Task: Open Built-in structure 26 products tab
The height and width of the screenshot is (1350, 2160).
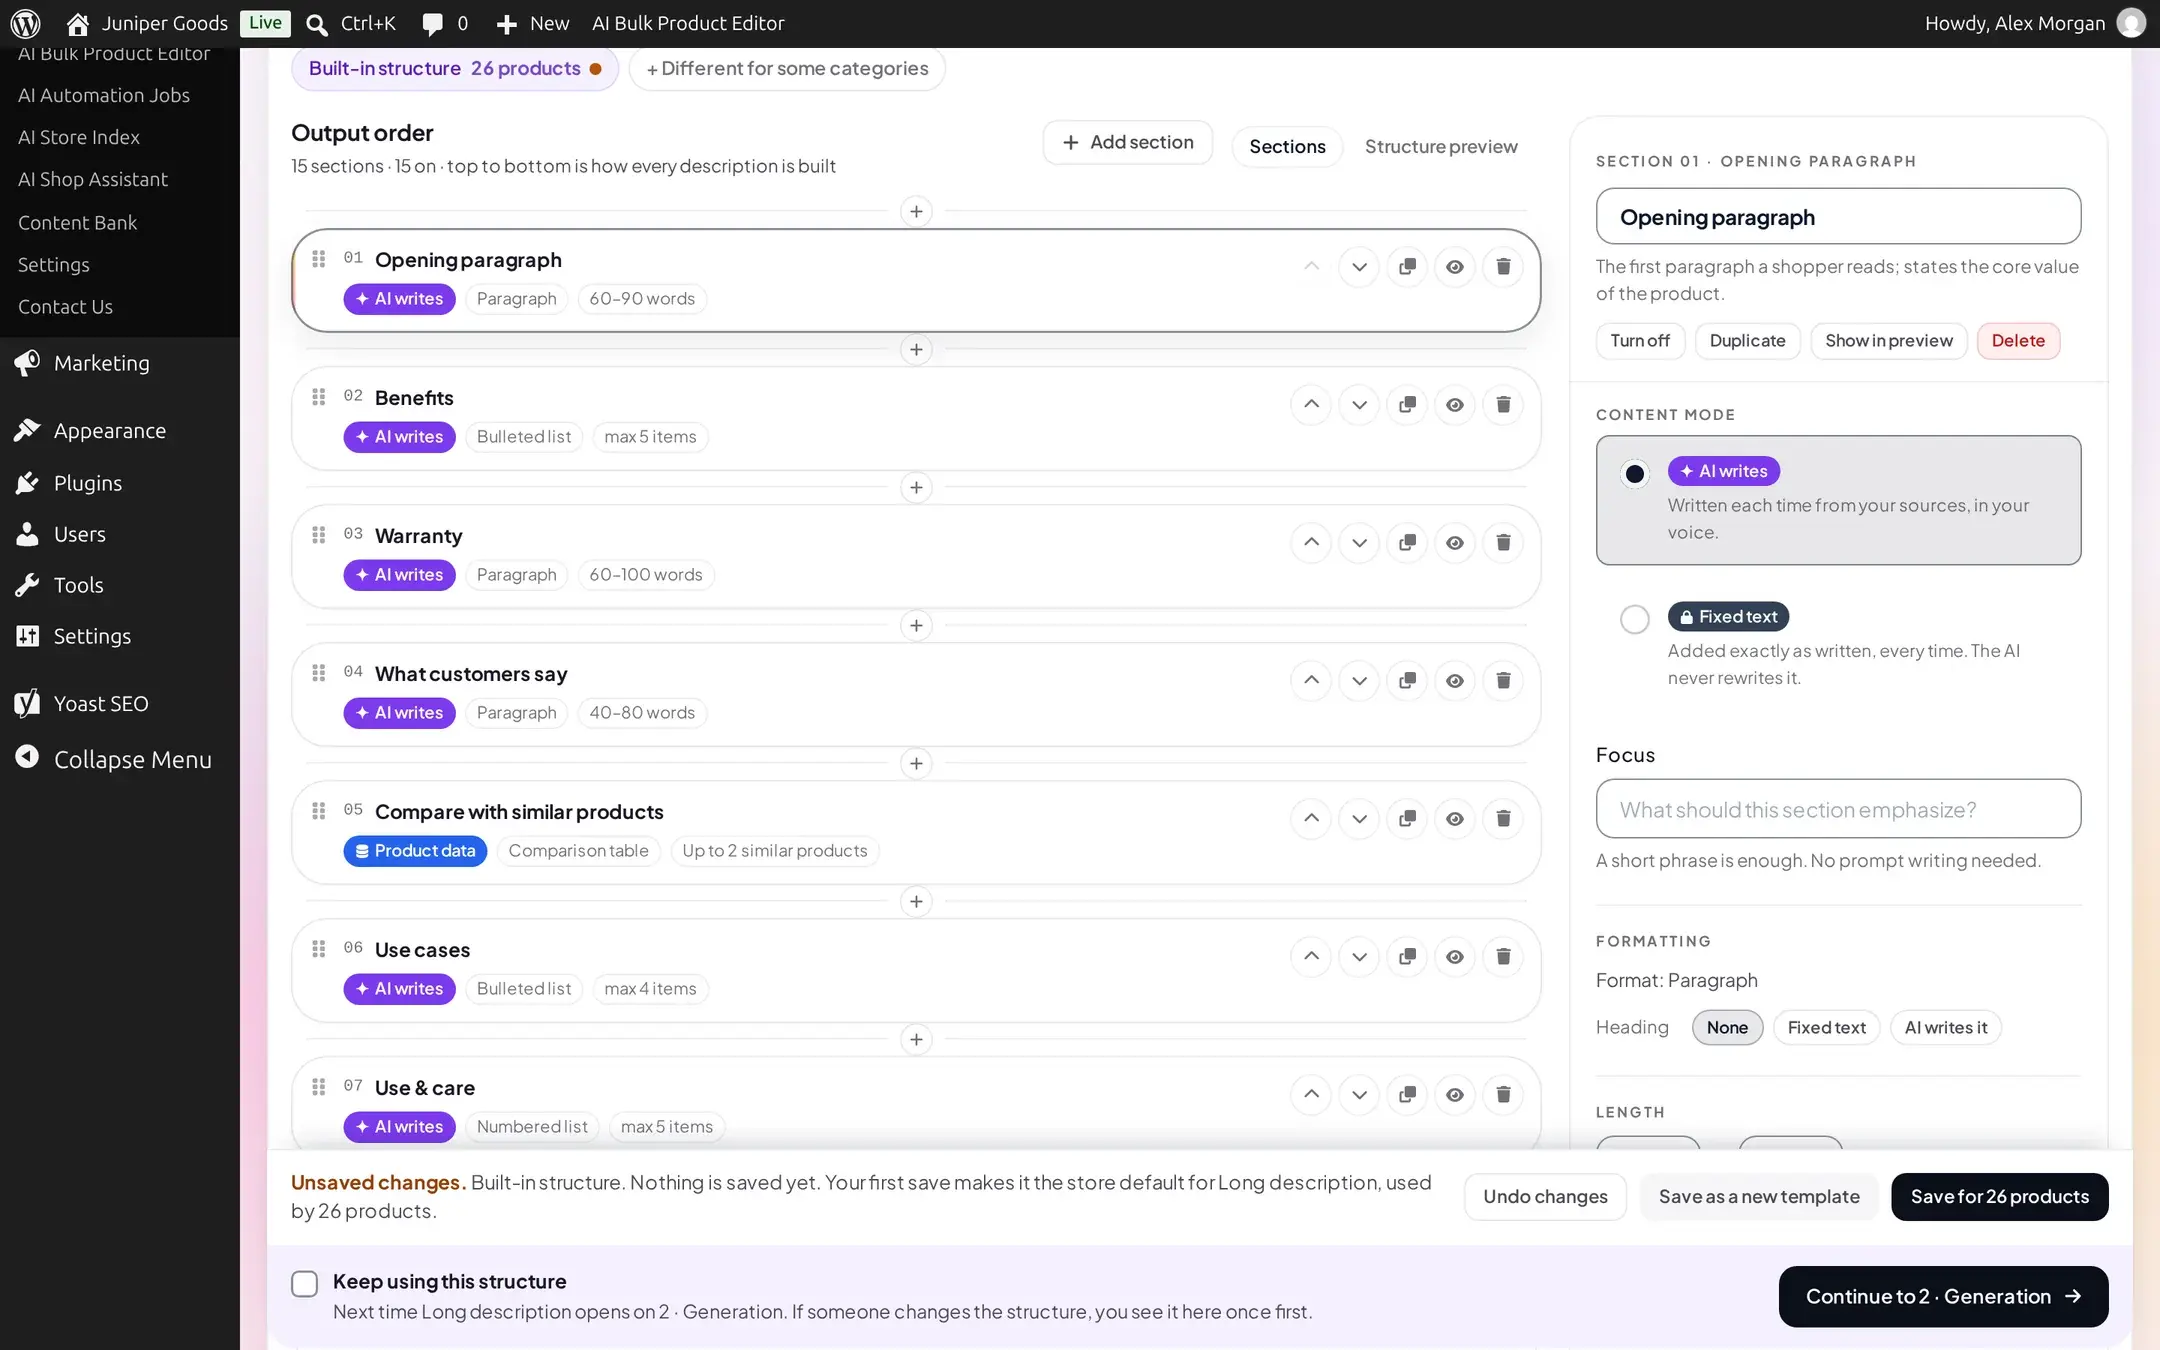Action: (455, 68)
